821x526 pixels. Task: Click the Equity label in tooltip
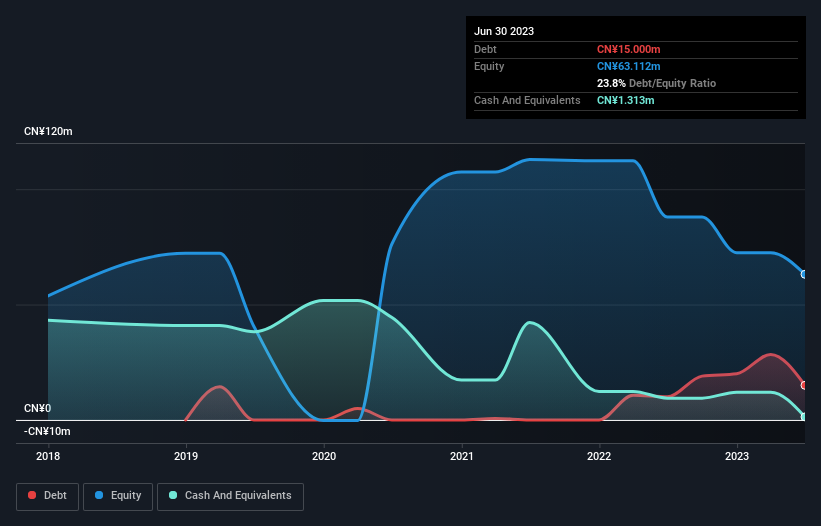click(x=489, y=66)
